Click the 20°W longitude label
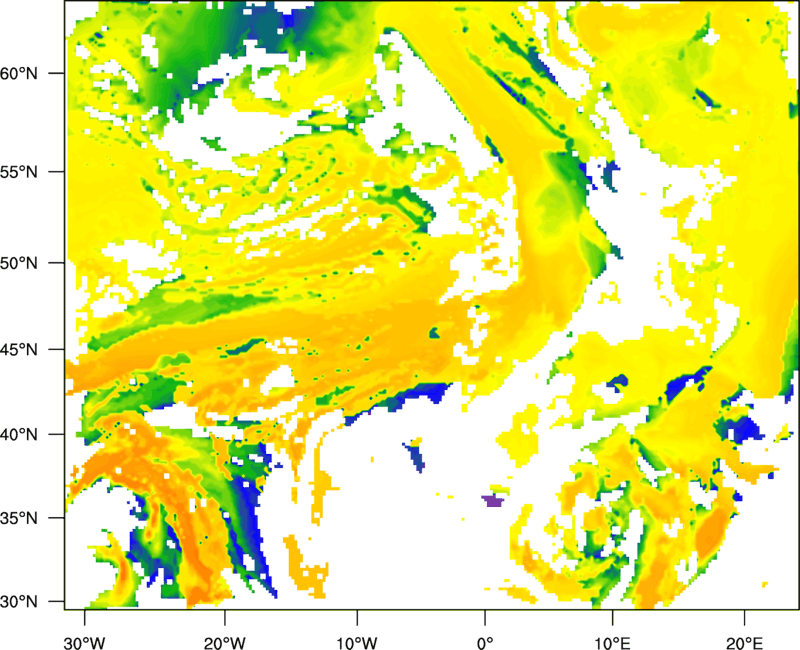 (224, 643)
